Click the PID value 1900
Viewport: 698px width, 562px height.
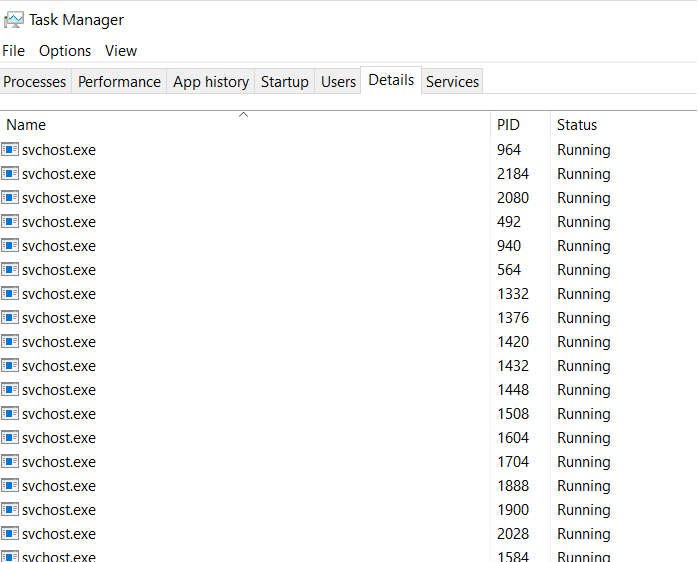click(x=513, y=510)
